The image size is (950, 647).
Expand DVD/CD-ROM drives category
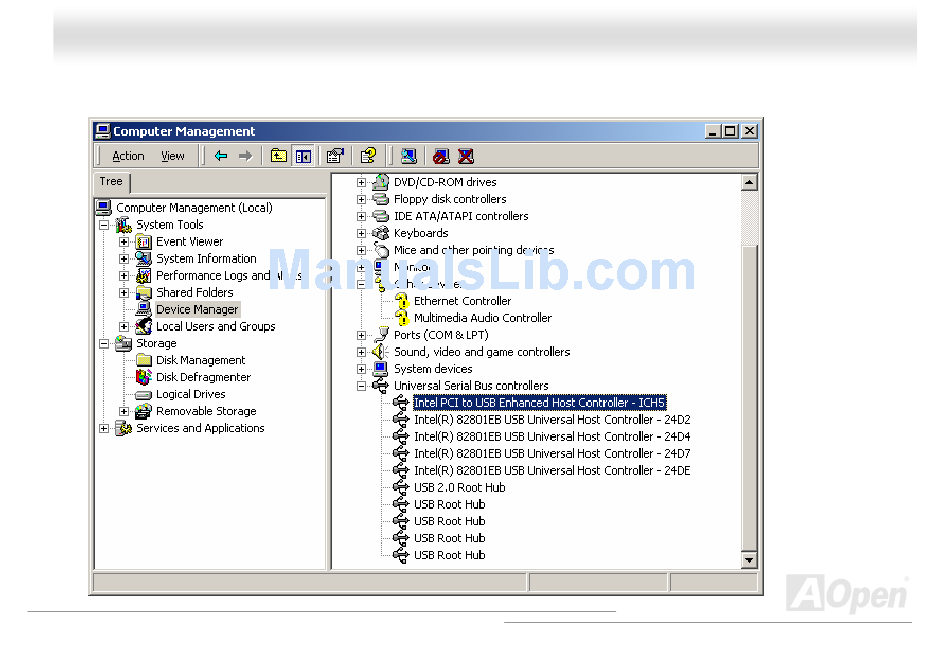coord(362,182)
